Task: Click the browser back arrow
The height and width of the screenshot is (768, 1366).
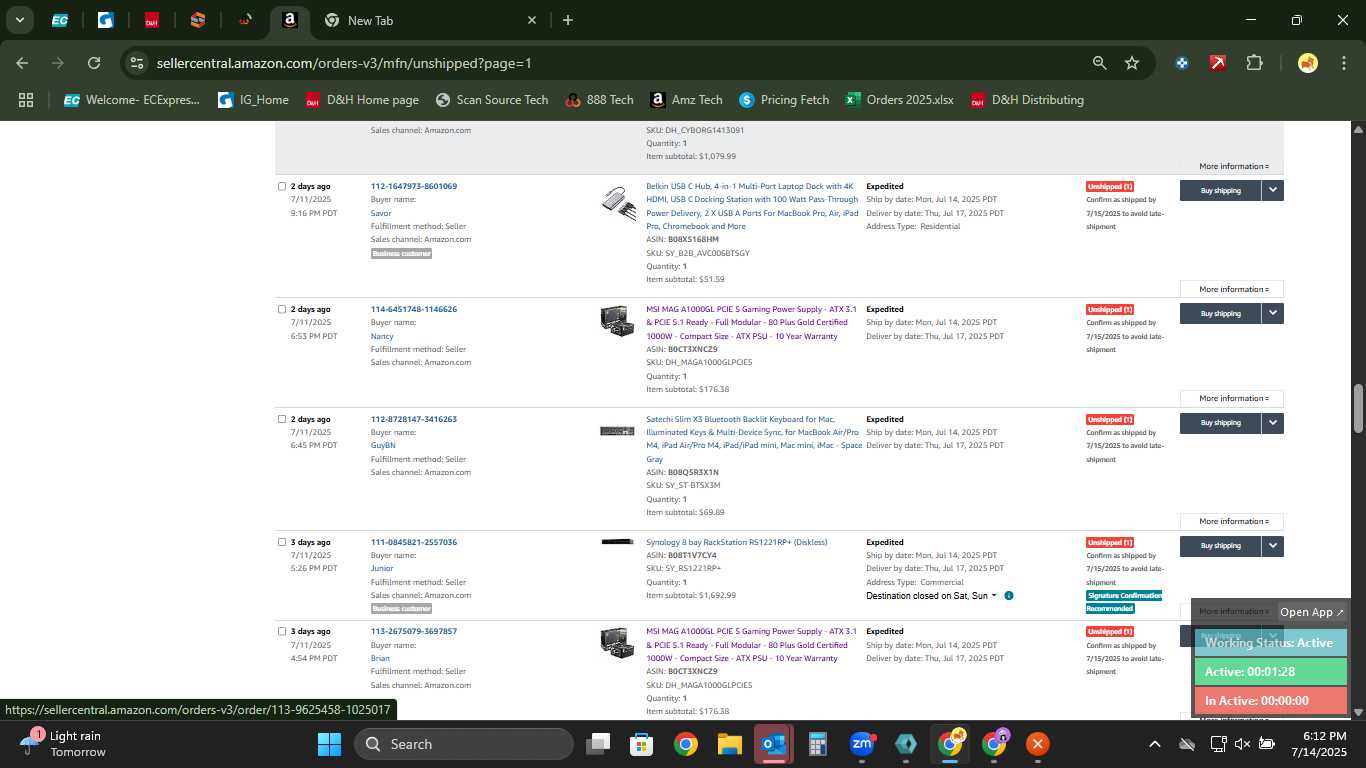Action: pyautogui.click(x=22, y=63)
